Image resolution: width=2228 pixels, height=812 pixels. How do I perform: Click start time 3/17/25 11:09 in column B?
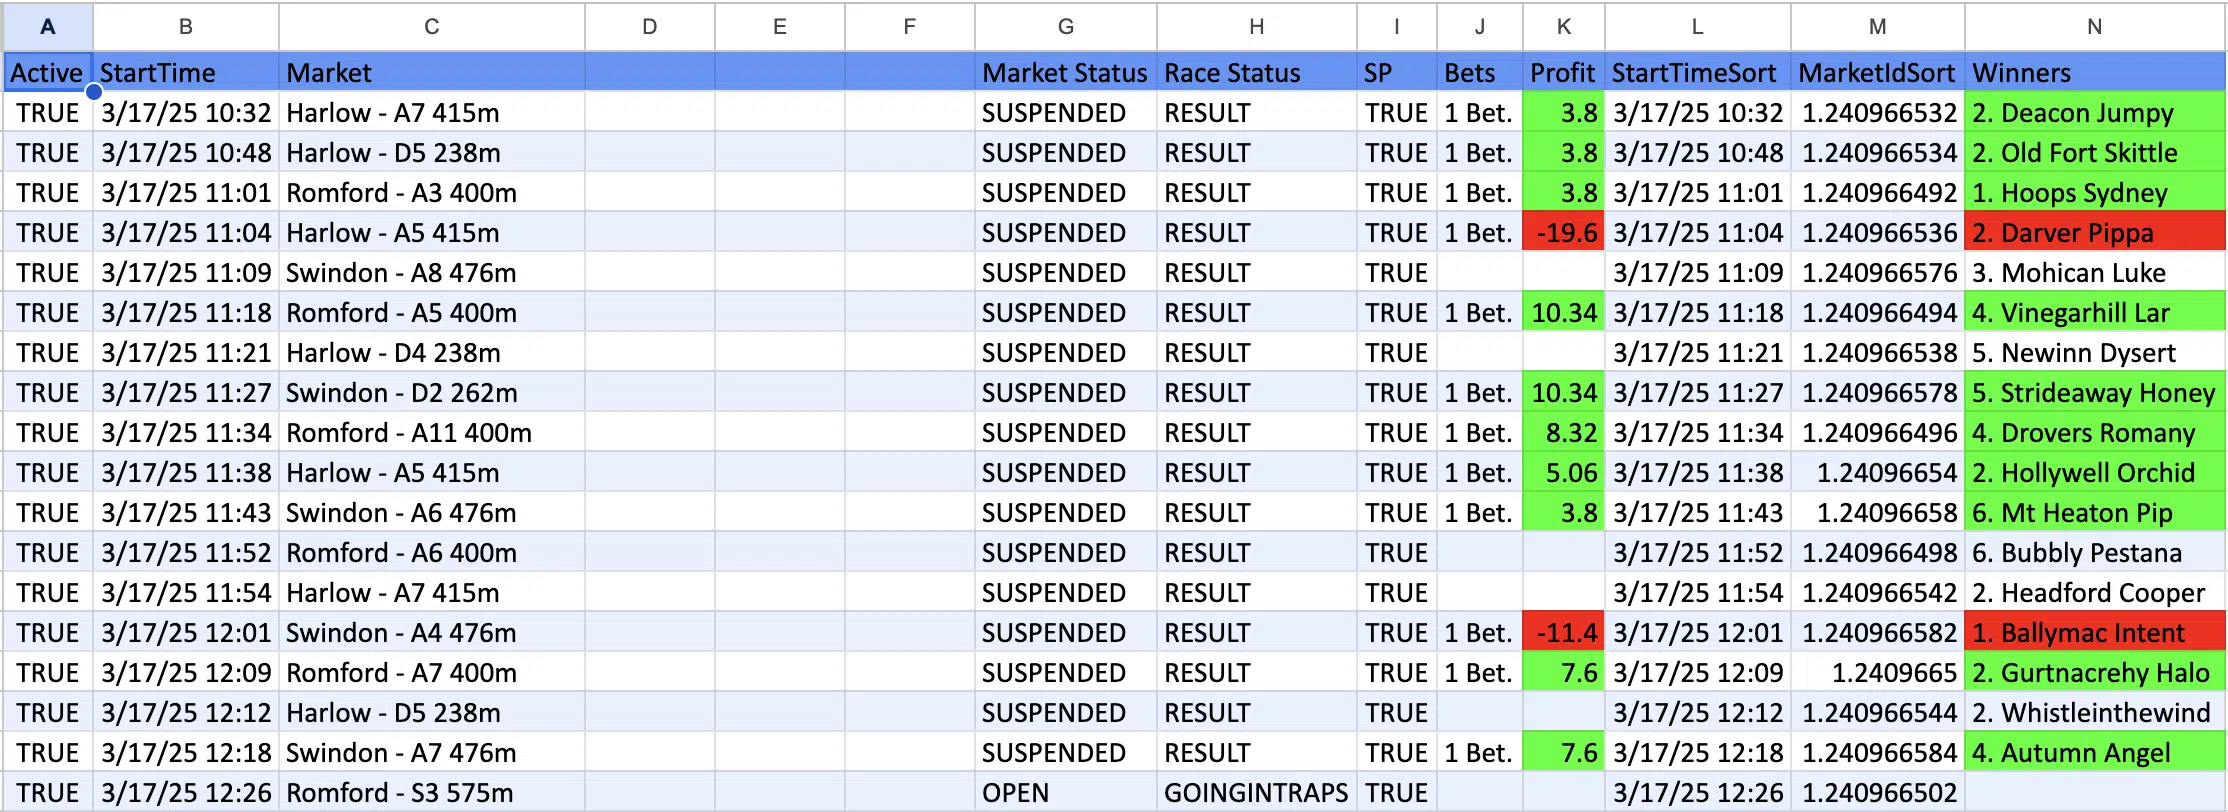186,272
